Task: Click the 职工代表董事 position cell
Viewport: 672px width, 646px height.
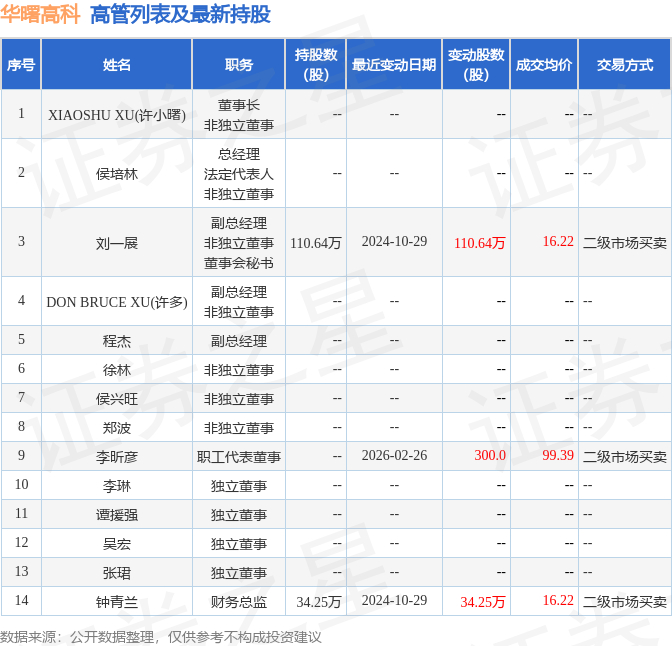Action: coord(239,457)
